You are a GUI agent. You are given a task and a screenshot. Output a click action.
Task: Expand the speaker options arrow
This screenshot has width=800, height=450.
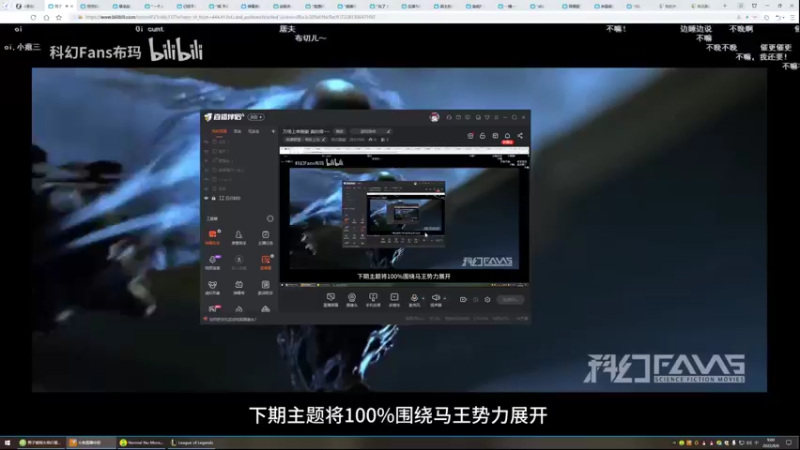444,298
